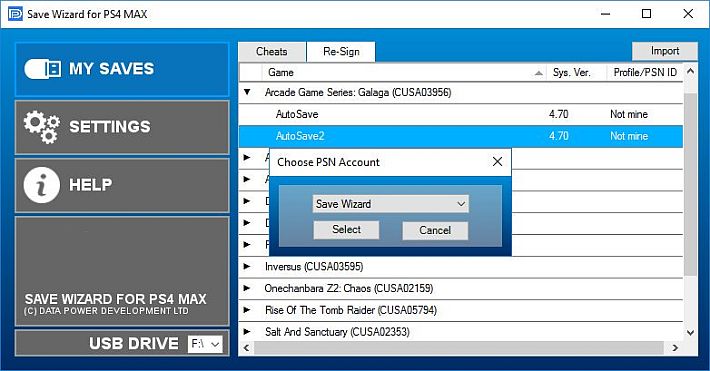The width and height of the screenshot is (710, 371).
Task: Click the 4.70 version in the AutoSave row
Action: click(558, 114)
